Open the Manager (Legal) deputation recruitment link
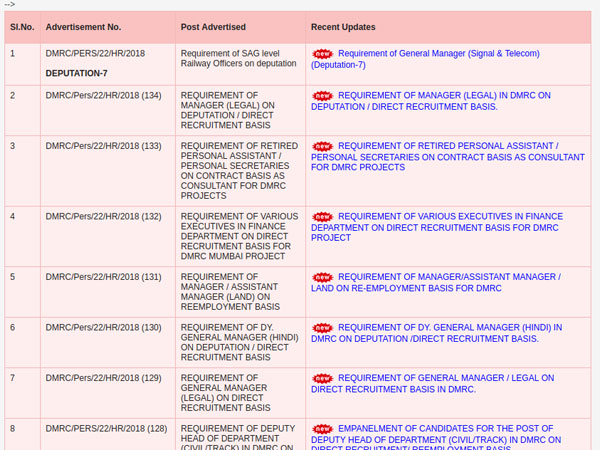 [430, 101]
